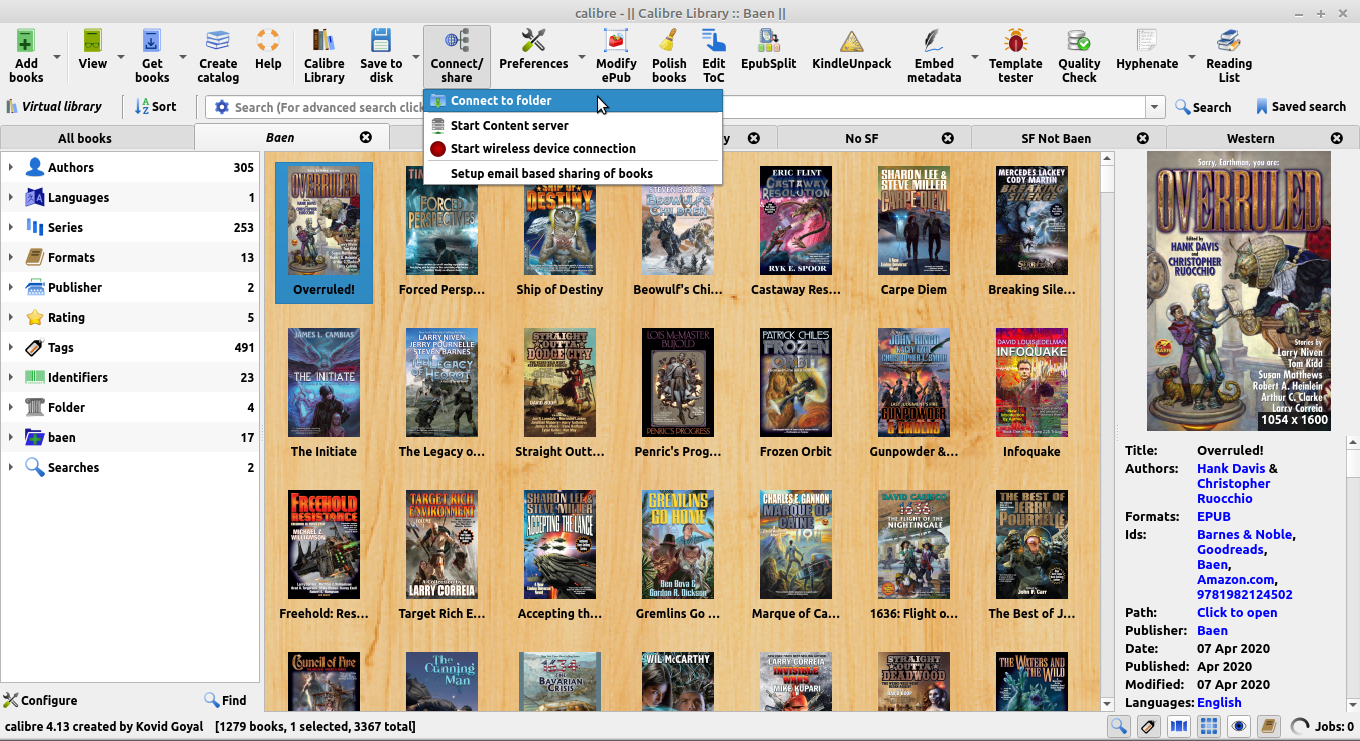This screenshot has width=1360, height=741.
Task: Select Setup email based sharing of books
Action: click(x=573, y=173)
